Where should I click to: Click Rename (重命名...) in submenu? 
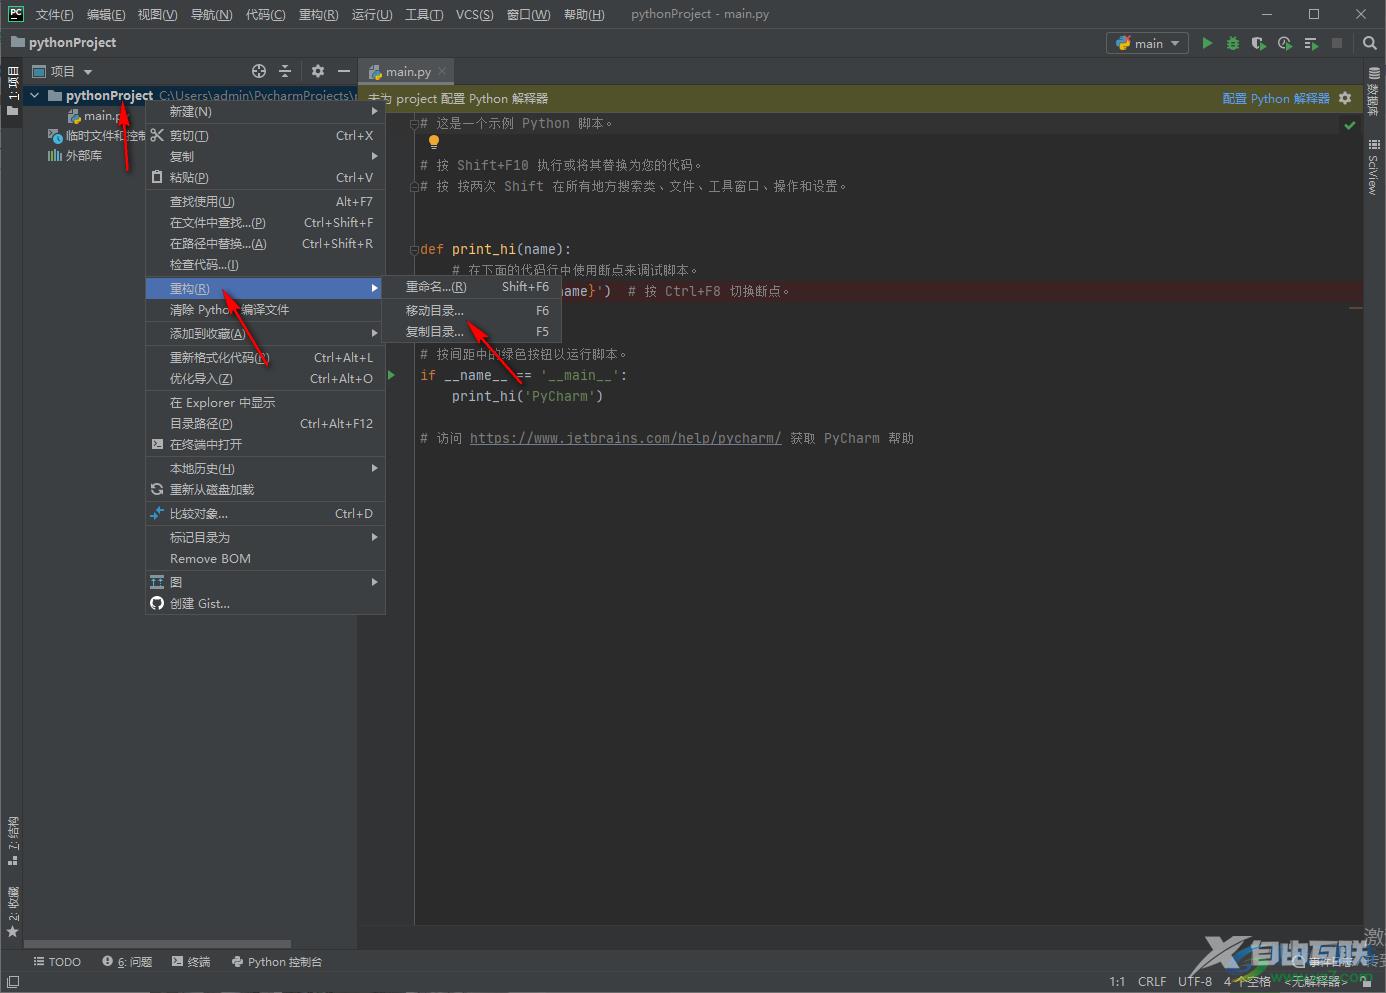click(472, 287)
